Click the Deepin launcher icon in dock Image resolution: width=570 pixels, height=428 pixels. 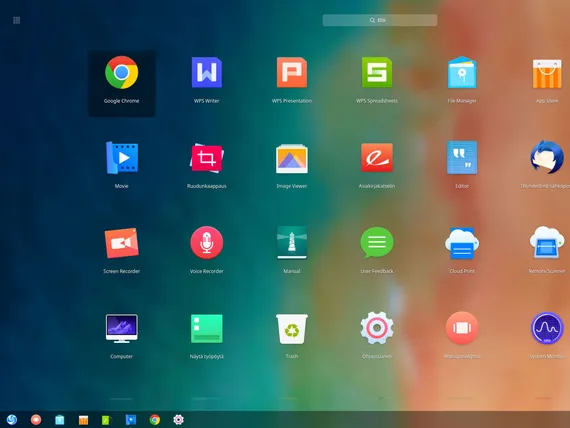12,420
